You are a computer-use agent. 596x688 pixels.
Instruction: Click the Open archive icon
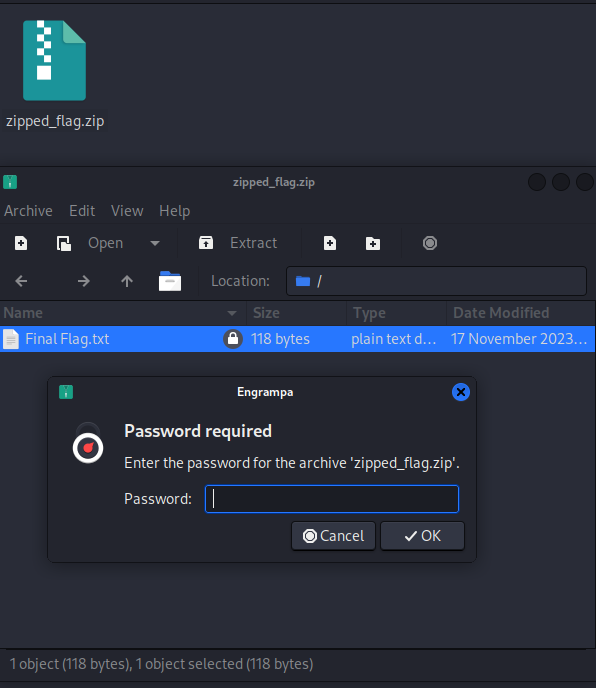tap(64, 243)
